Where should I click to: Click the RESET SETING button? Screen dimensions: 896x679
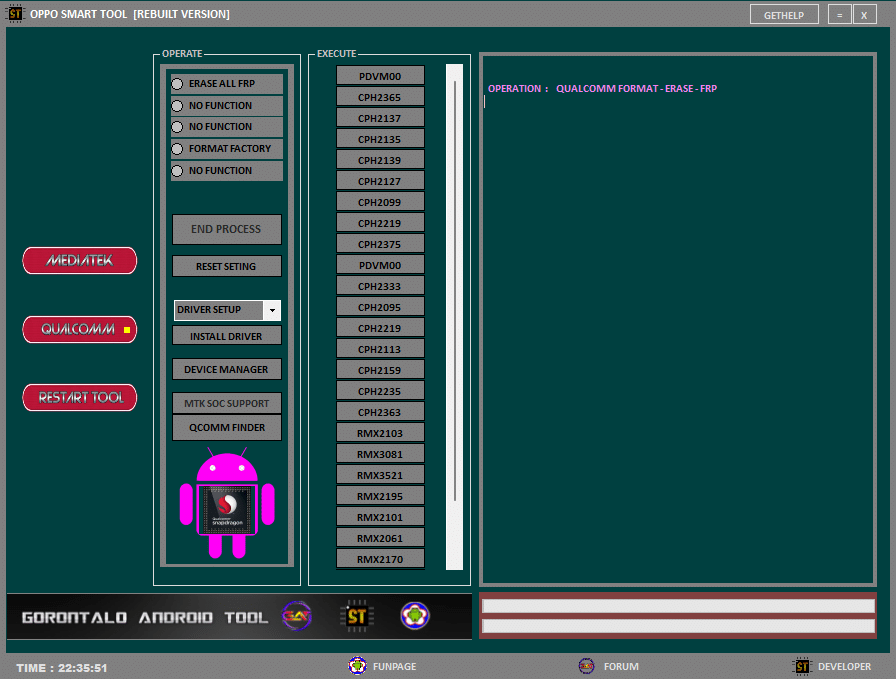(227, 266)
